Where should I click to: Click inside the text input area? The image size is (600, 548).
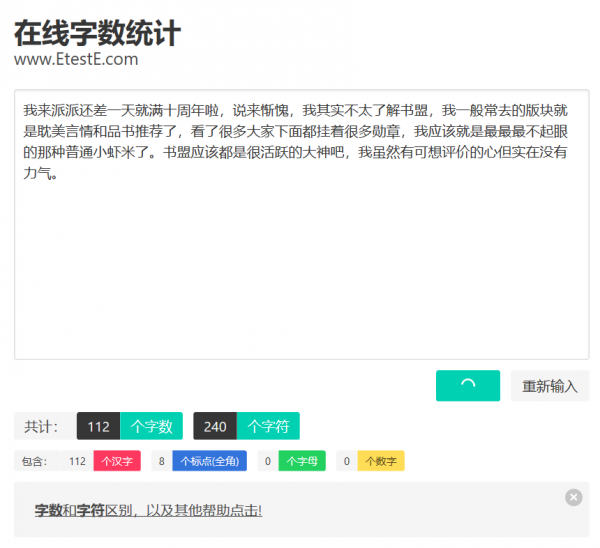coord(302,225)
